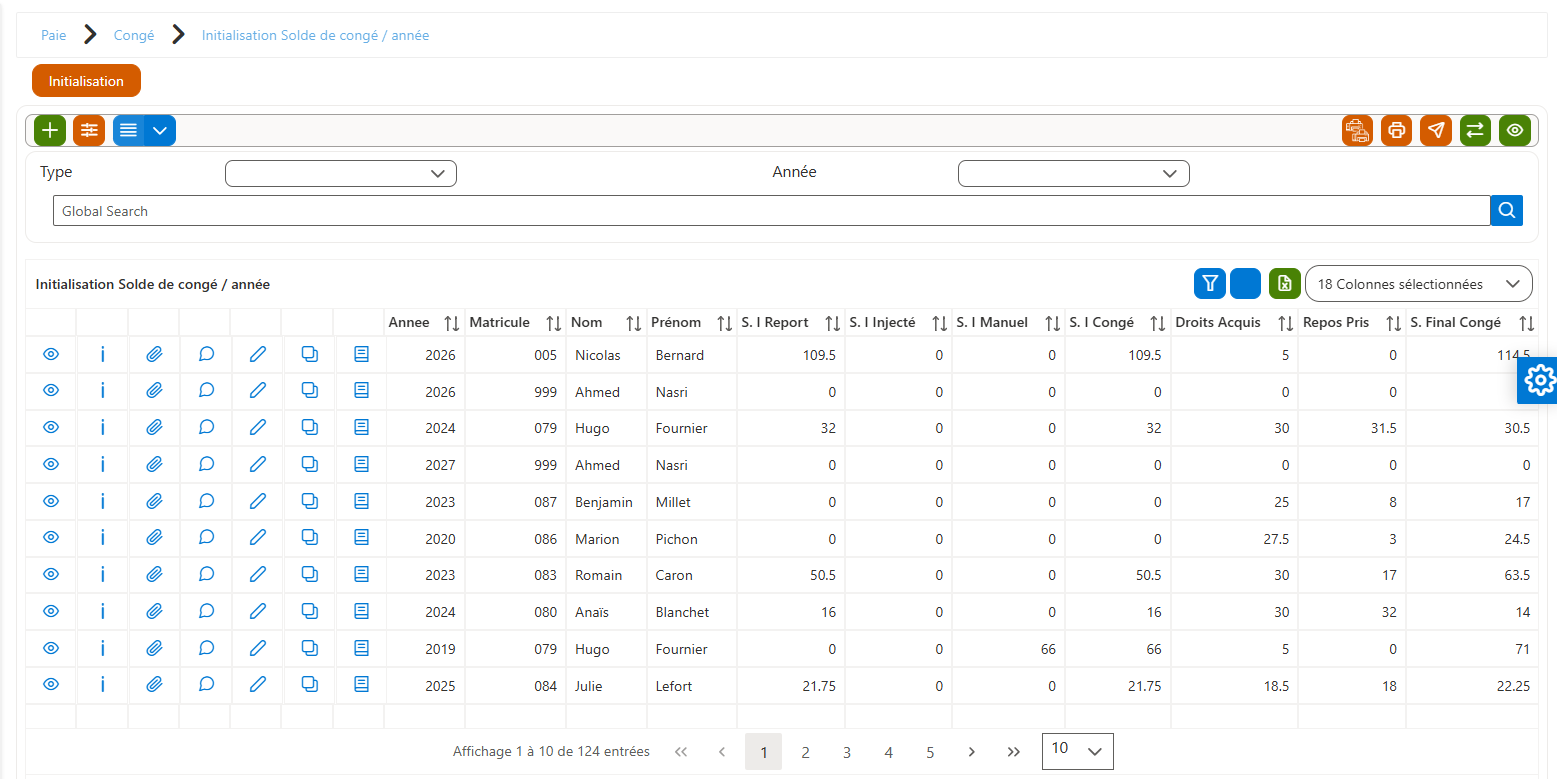Open the settings gear on right edge

pyautogui.click(x=1538, y=380)
